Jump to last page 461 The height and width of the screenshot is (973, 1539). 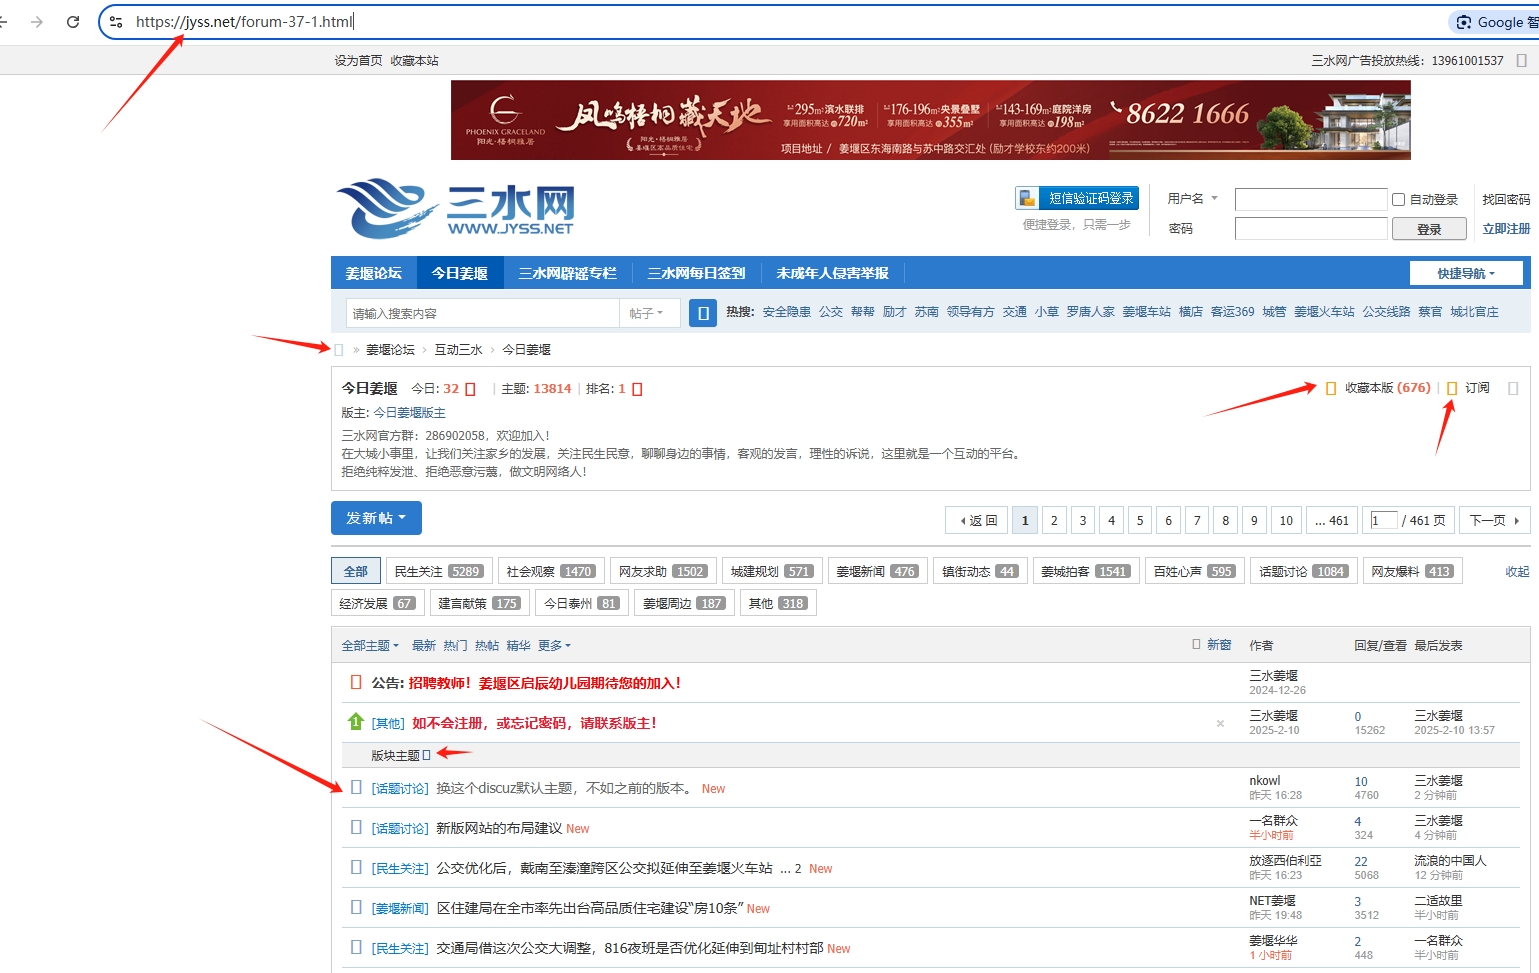tap(1332, 520)
